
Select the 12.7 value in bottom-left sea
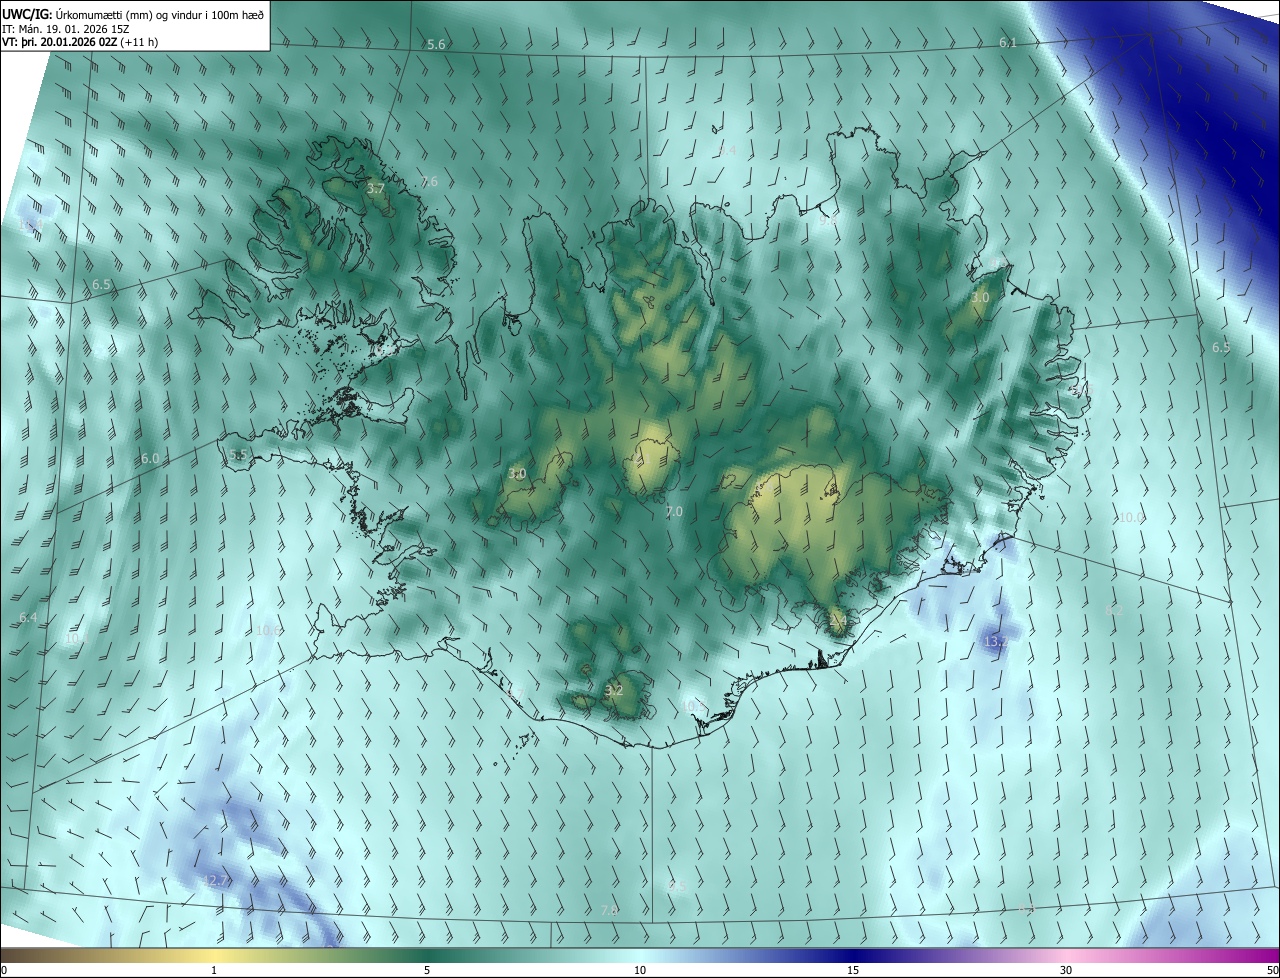[x=215, y=880]
